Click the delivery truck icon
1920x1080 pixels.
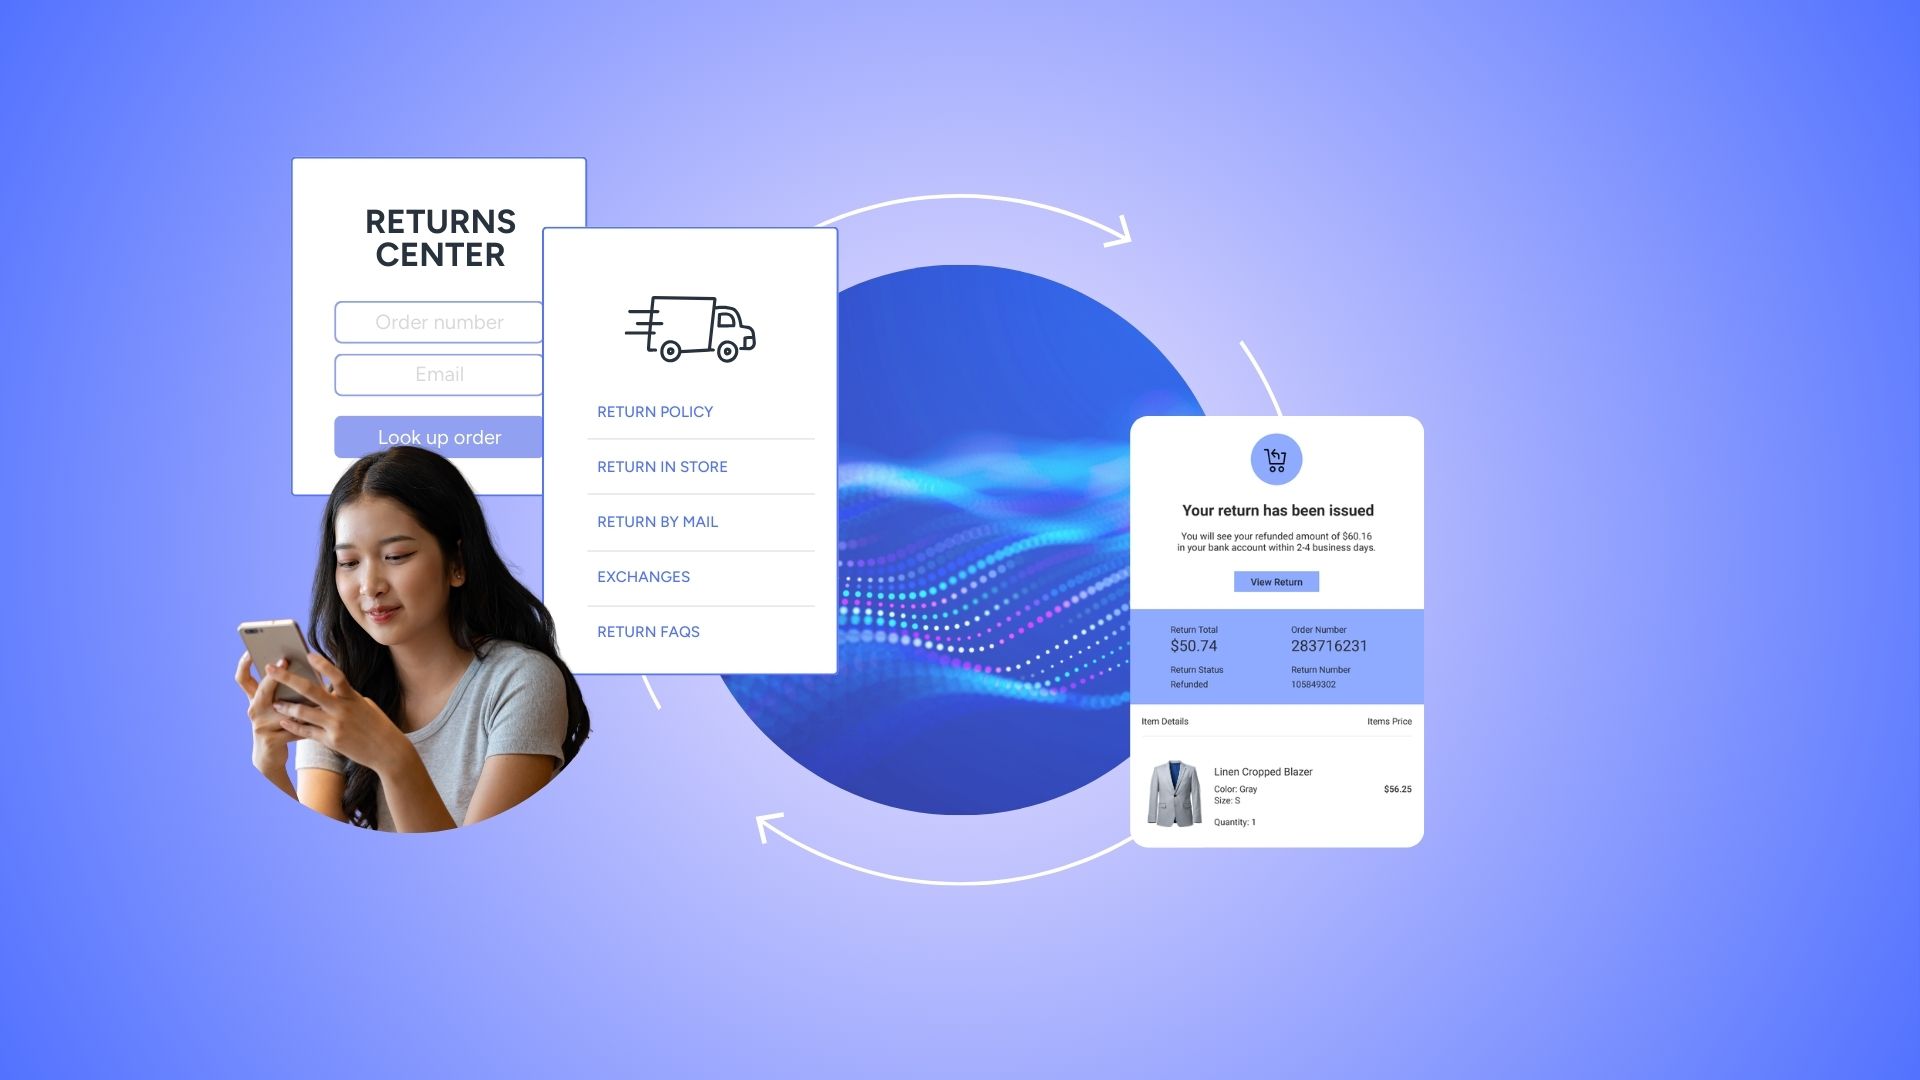[x=690, y=328]
